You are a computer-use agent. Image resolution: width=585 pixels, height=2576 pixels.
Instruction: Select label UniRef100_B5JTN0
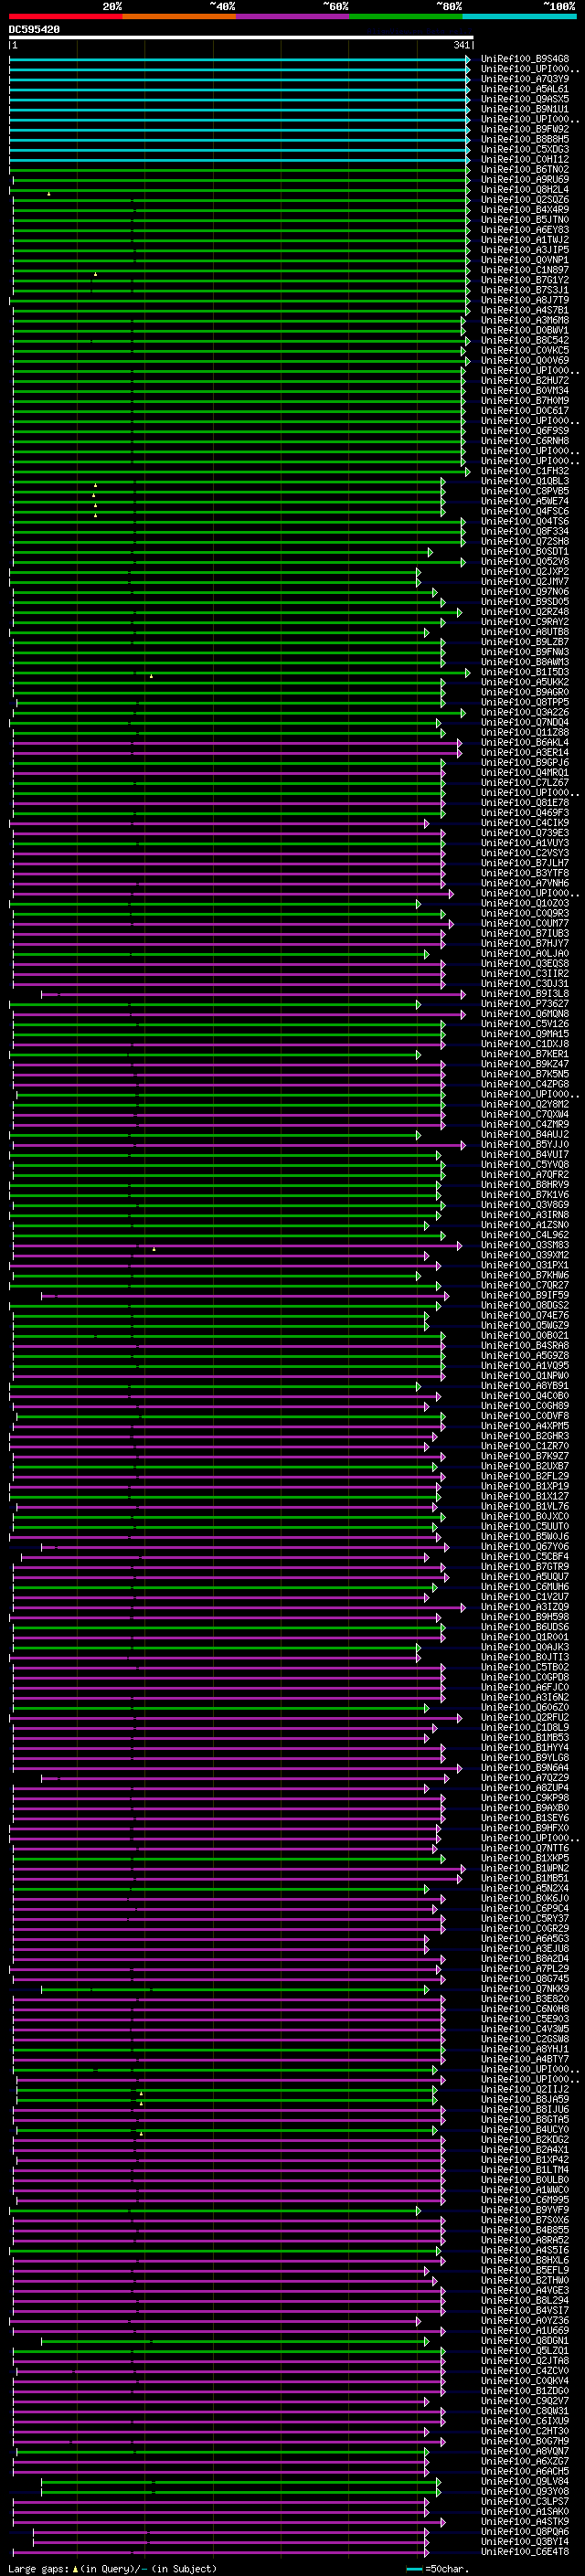click(524, 219)
